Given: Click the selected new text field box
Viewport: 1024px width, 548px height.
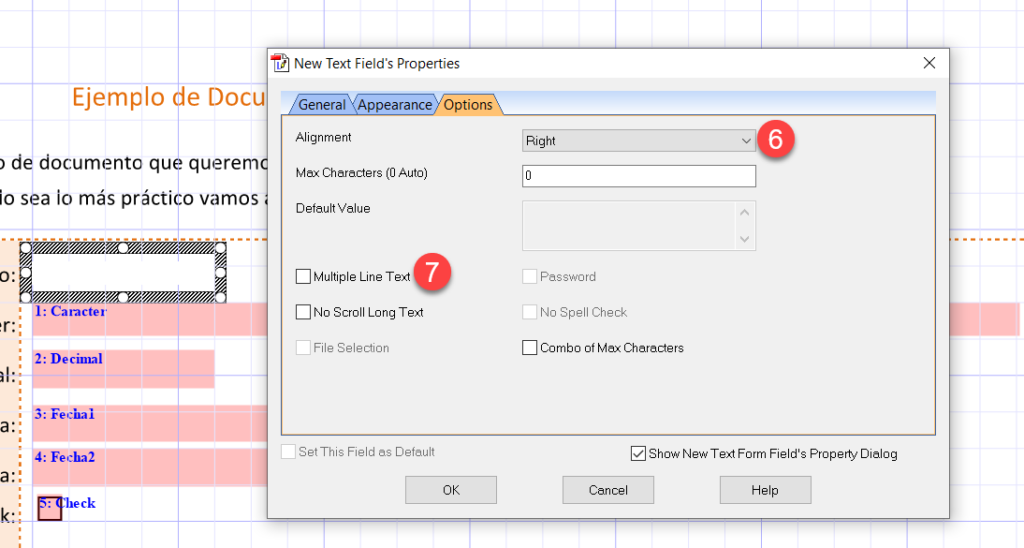Looking at the screenshot, I should (123, 271).
